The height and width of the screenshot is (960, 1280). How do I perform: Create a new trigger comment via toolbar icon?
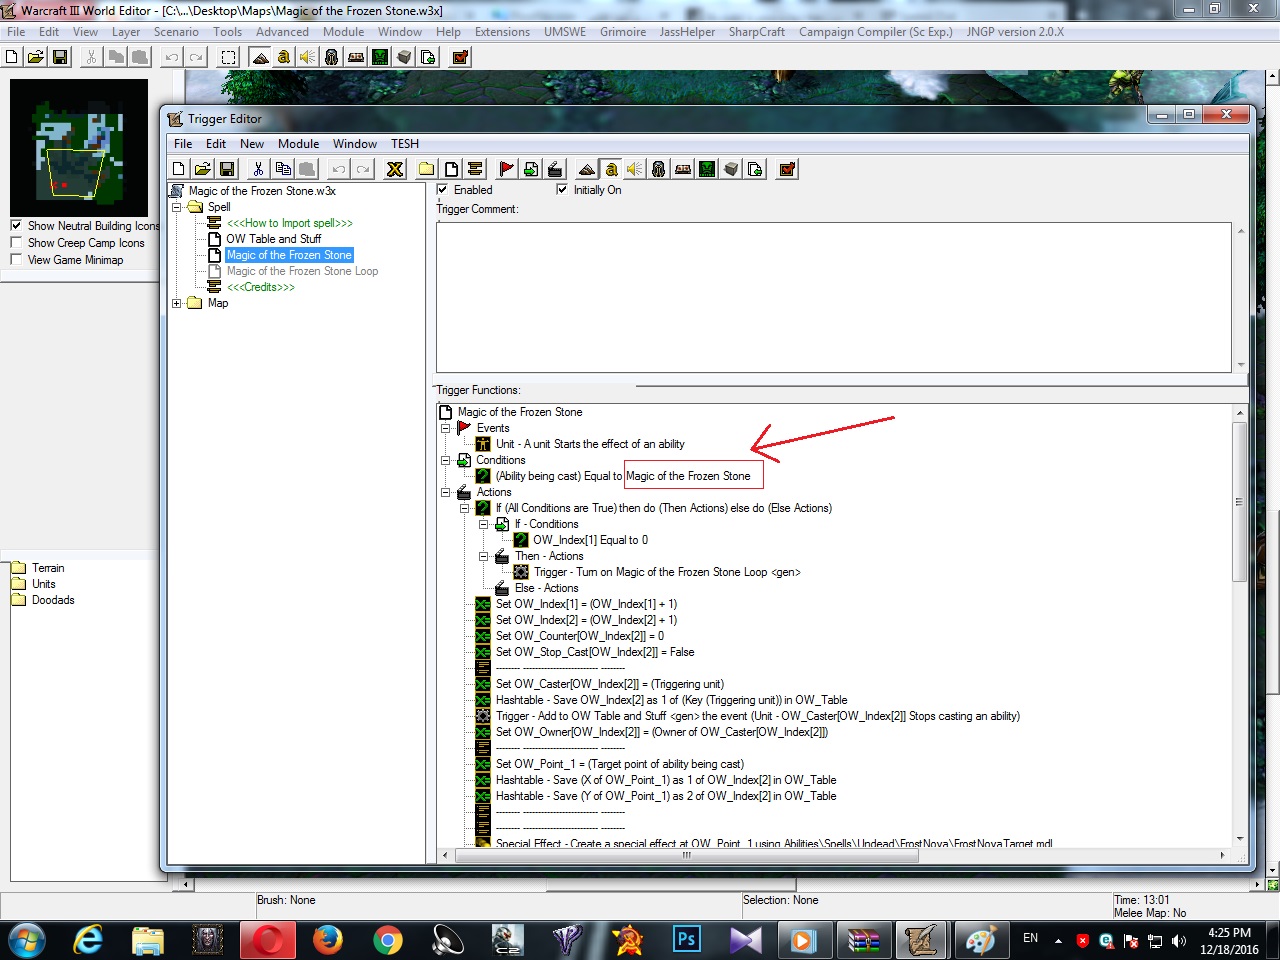coord(475,169)
